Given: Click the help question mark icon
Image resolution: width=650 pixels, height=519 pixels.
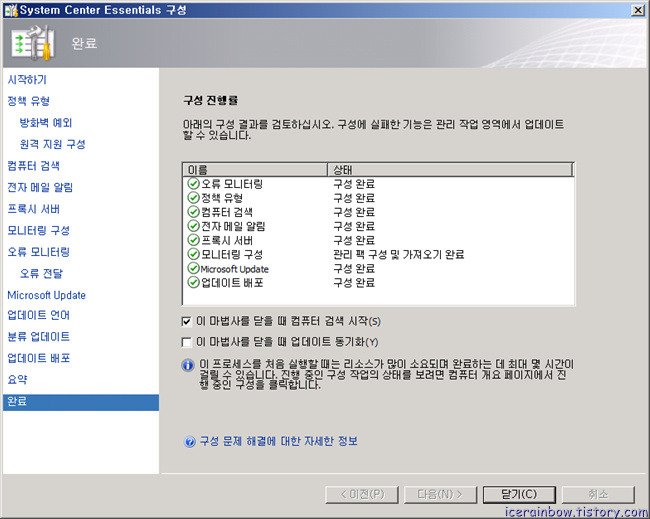Looking at the screenshot, I should click(190, 441).
